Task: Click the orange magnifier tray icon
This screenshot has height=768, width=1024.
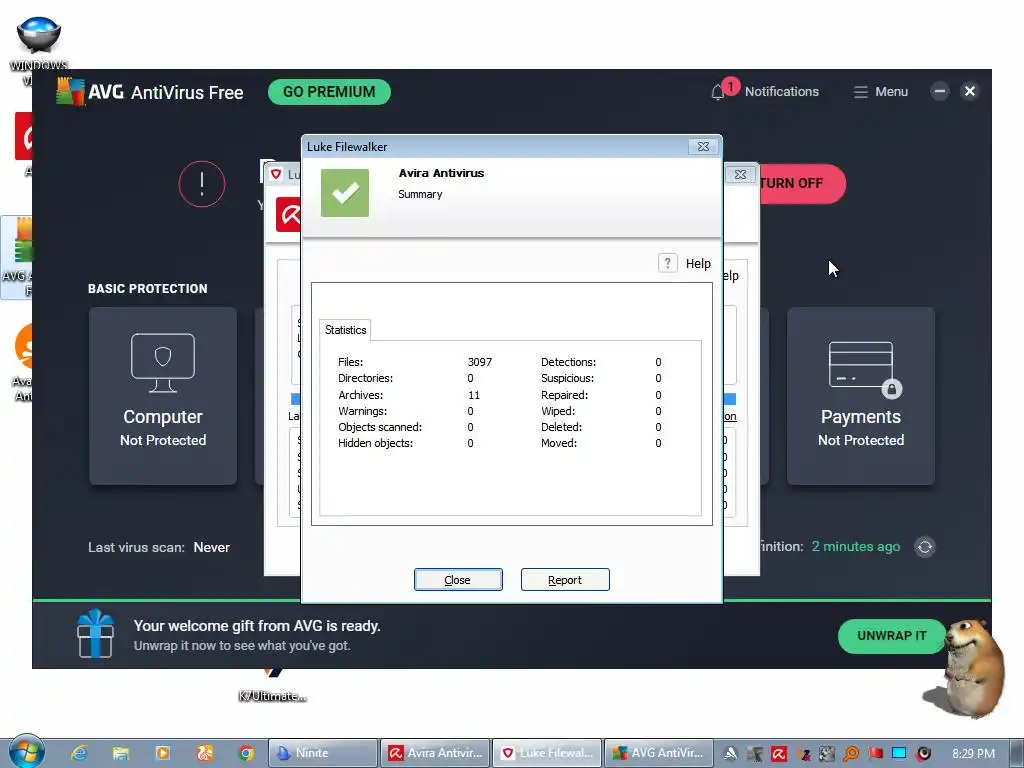Action: [851, 754]
